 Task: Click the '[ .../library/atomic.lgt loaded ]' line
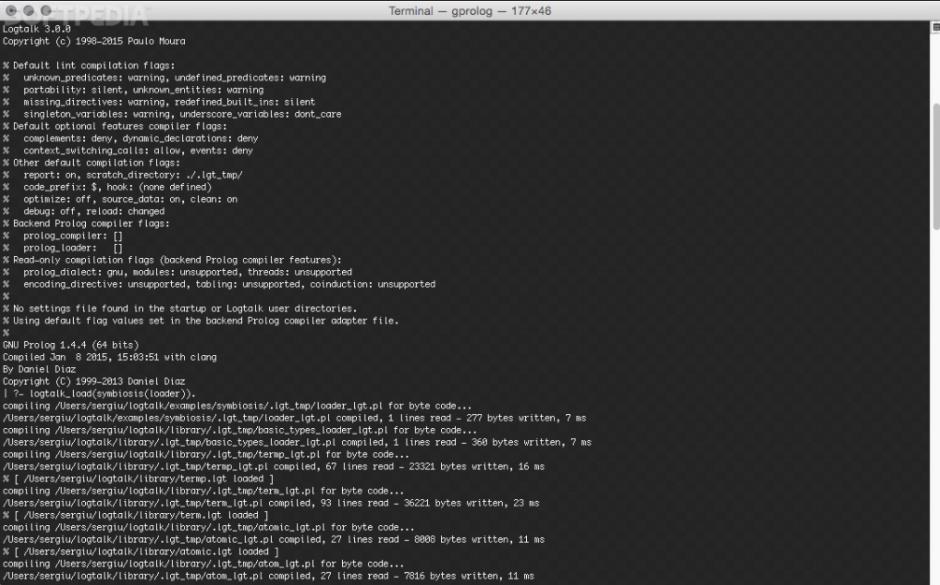[x=141, y=551]
